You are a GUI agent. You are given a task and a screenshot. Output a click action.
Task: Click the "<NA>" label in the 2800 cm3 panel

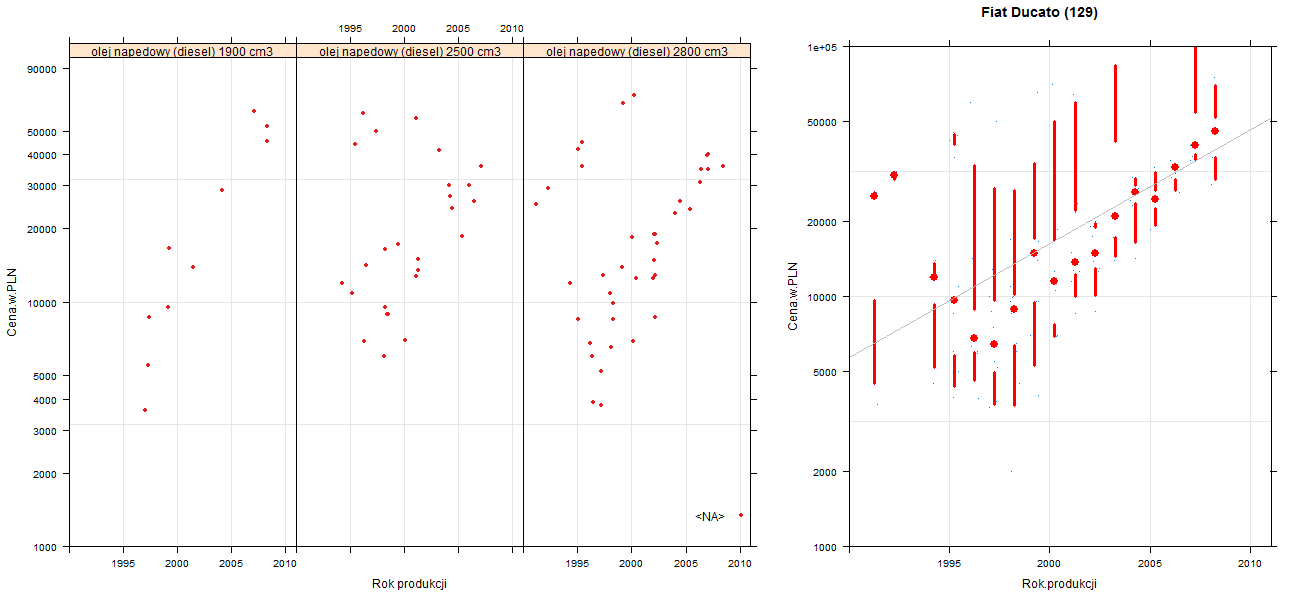coord(709,516)
